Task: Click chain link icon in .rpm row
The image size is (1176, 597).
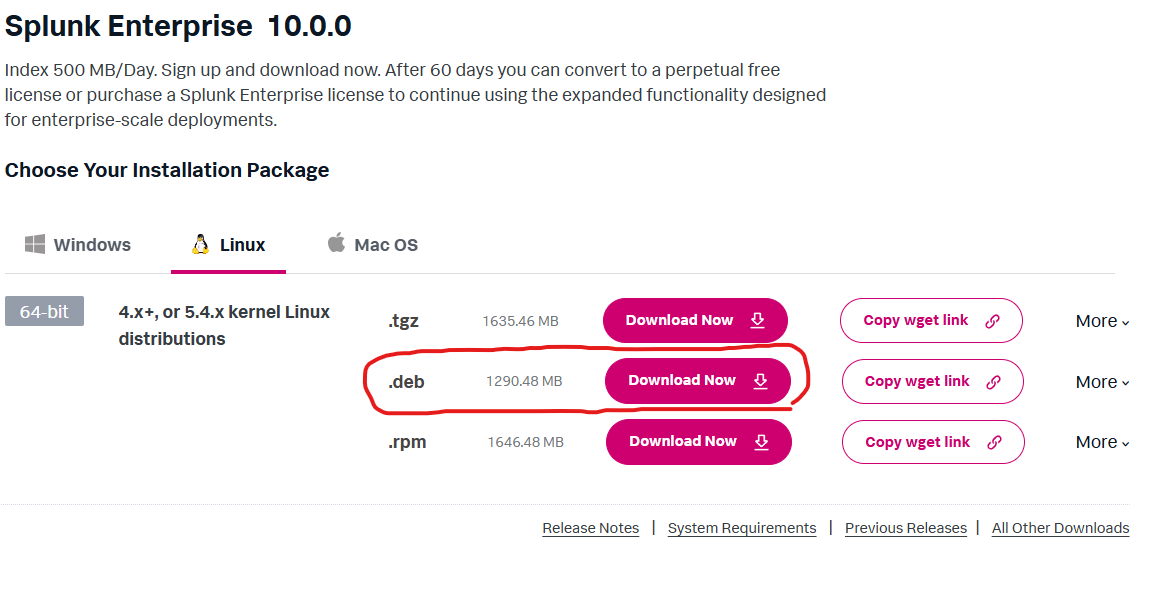Action: point(994,442)
